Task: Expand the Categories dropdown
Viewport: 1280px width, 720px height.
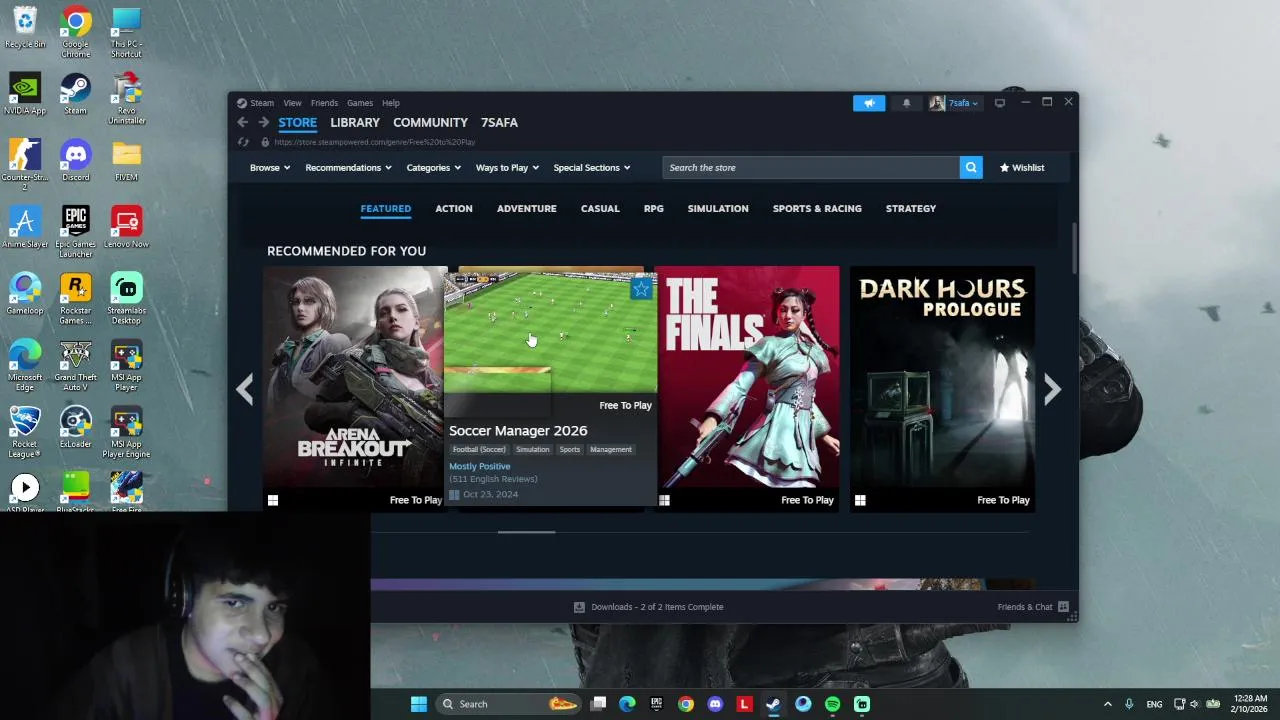Action: coord(434,168)
